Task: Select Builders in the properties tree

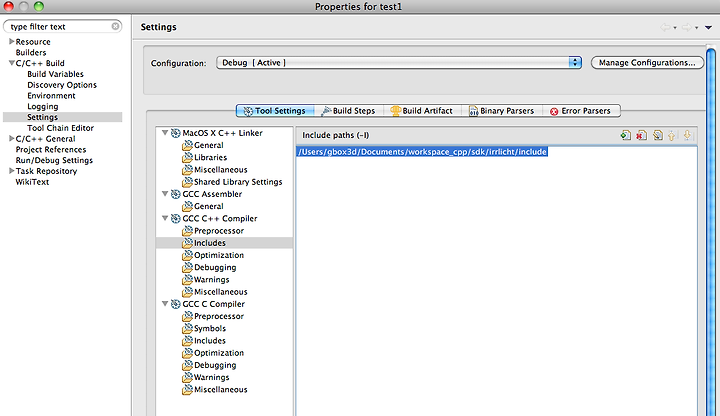Action: (31, 52)
